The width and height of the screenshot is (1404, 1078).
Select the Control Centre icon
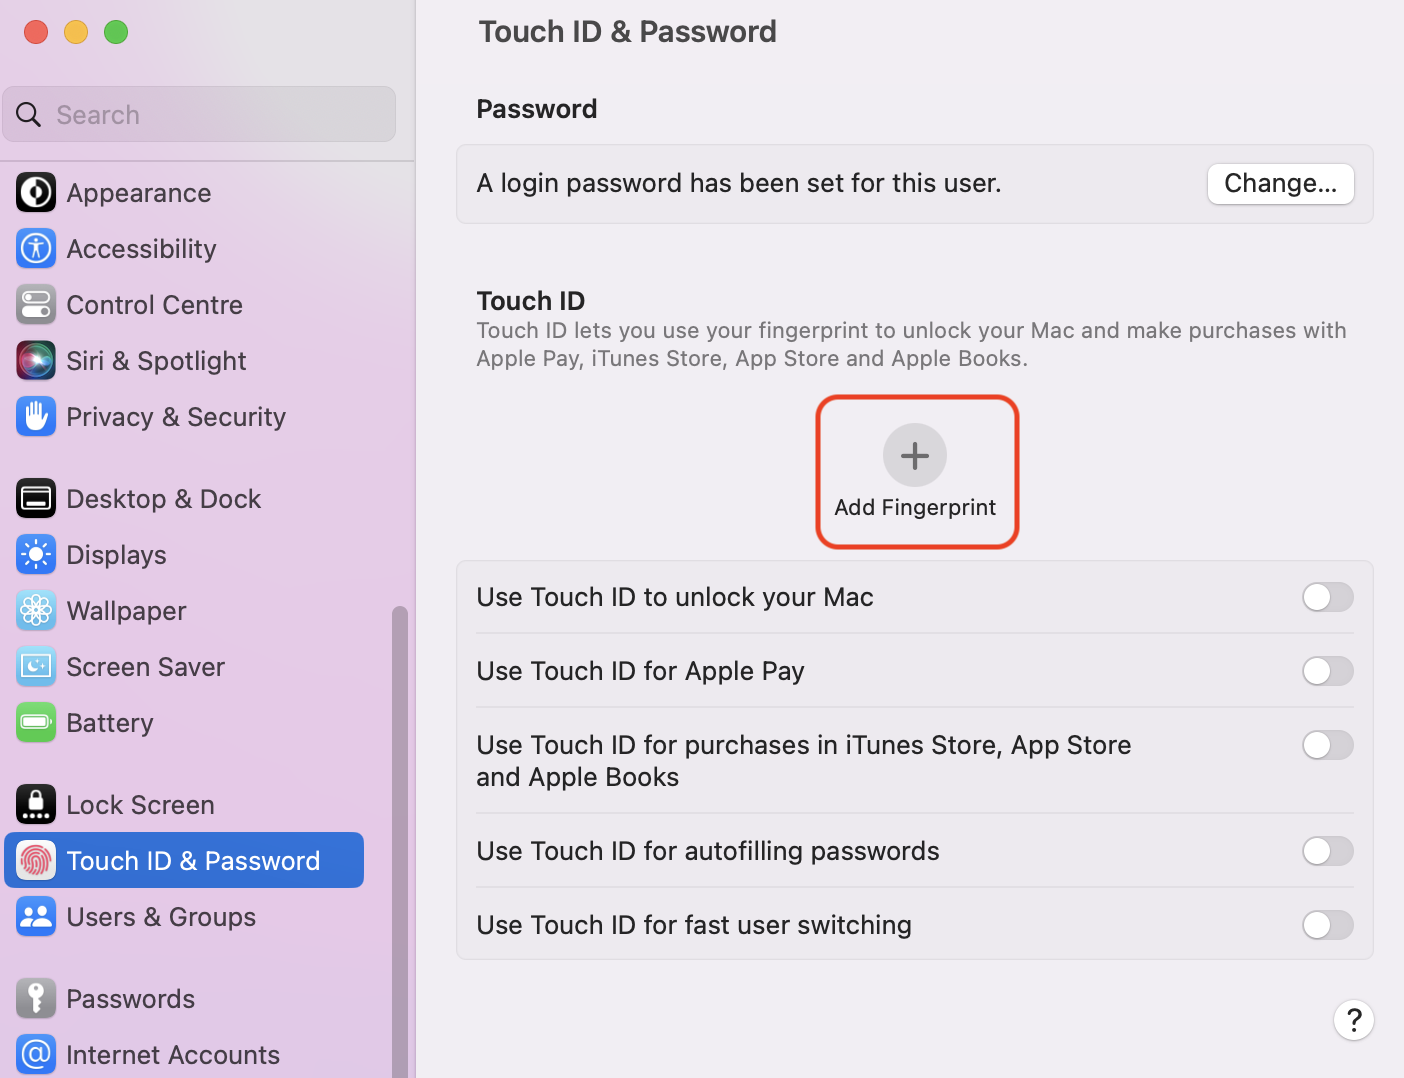click(36, 305)
